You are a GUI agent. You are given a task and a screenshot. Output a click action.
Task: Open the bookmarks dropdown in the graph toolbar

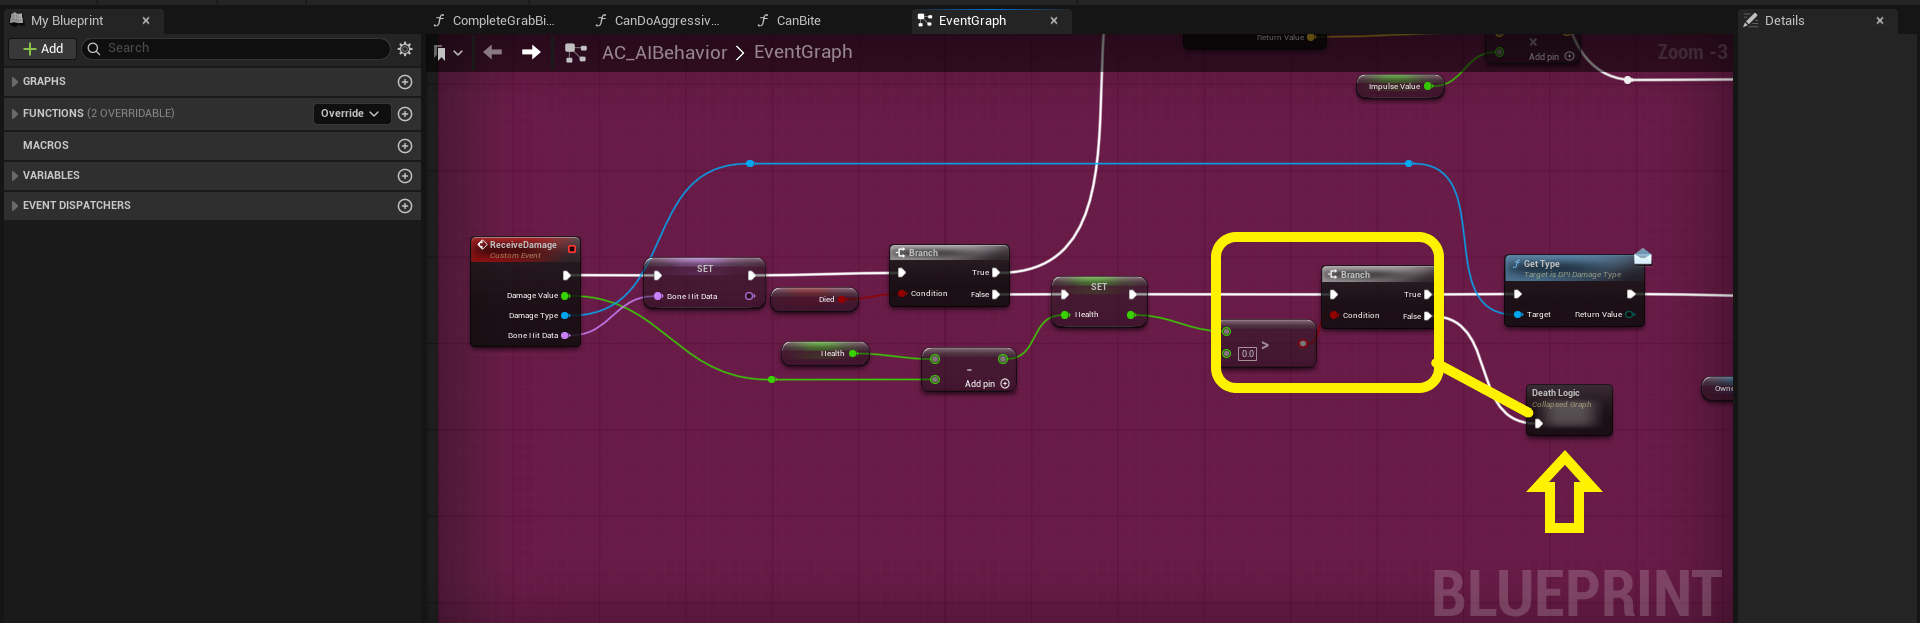point(449,53)
